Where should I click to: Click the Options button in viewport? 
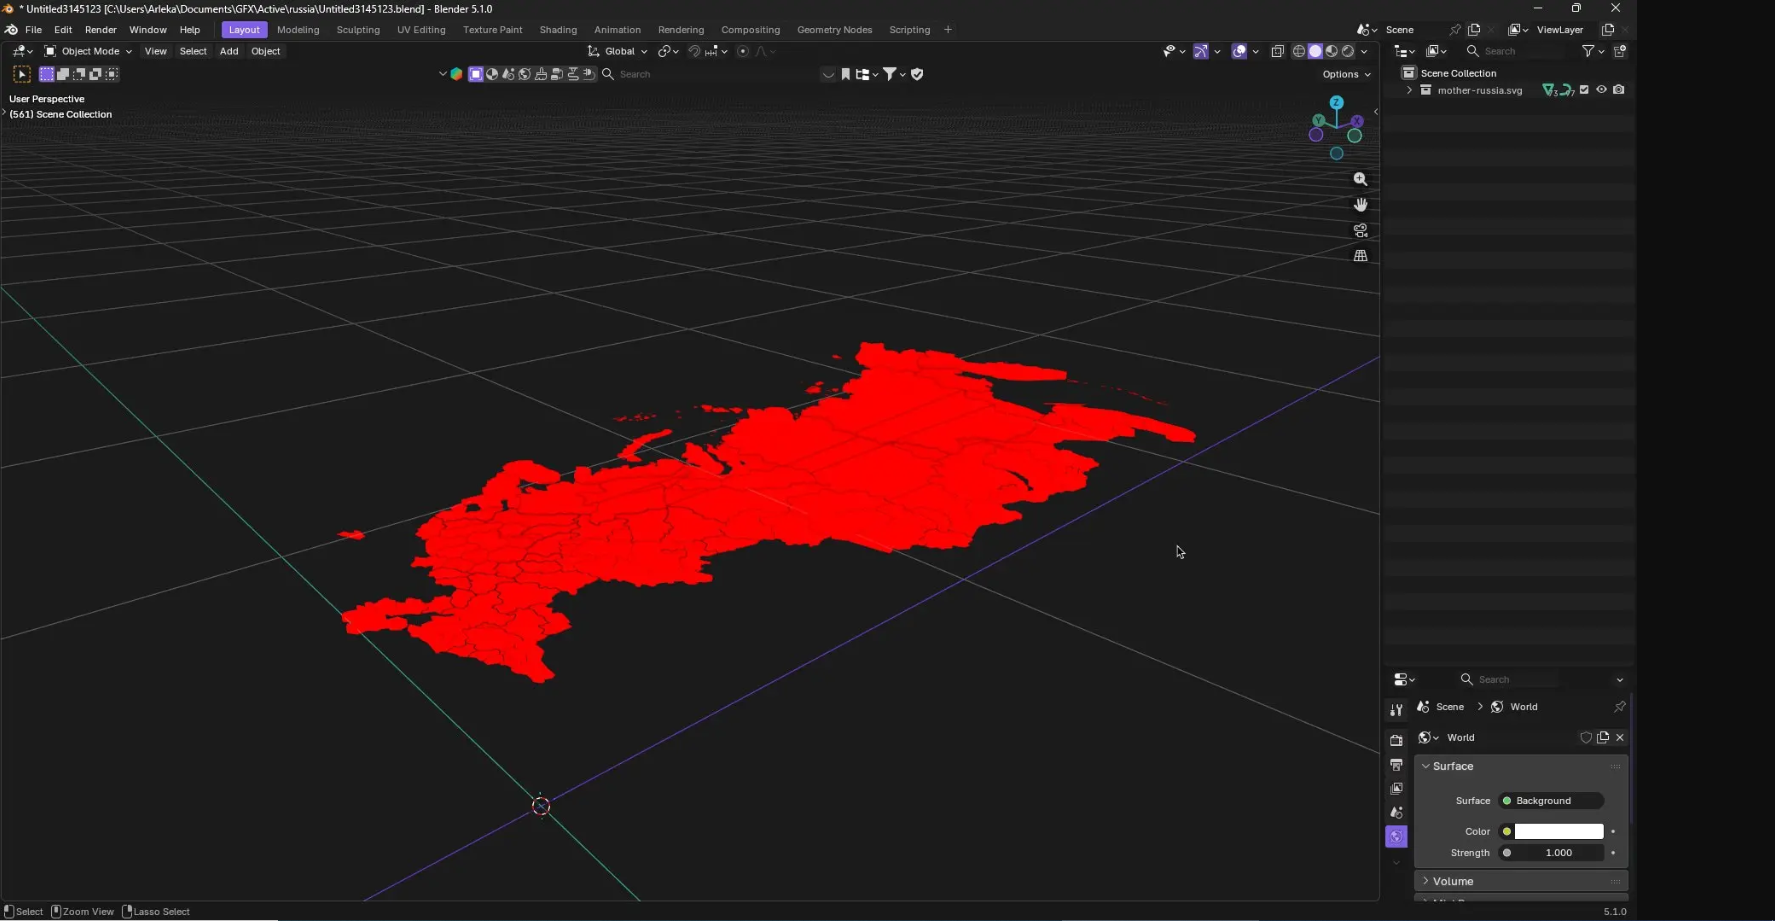click(1345, 74)
